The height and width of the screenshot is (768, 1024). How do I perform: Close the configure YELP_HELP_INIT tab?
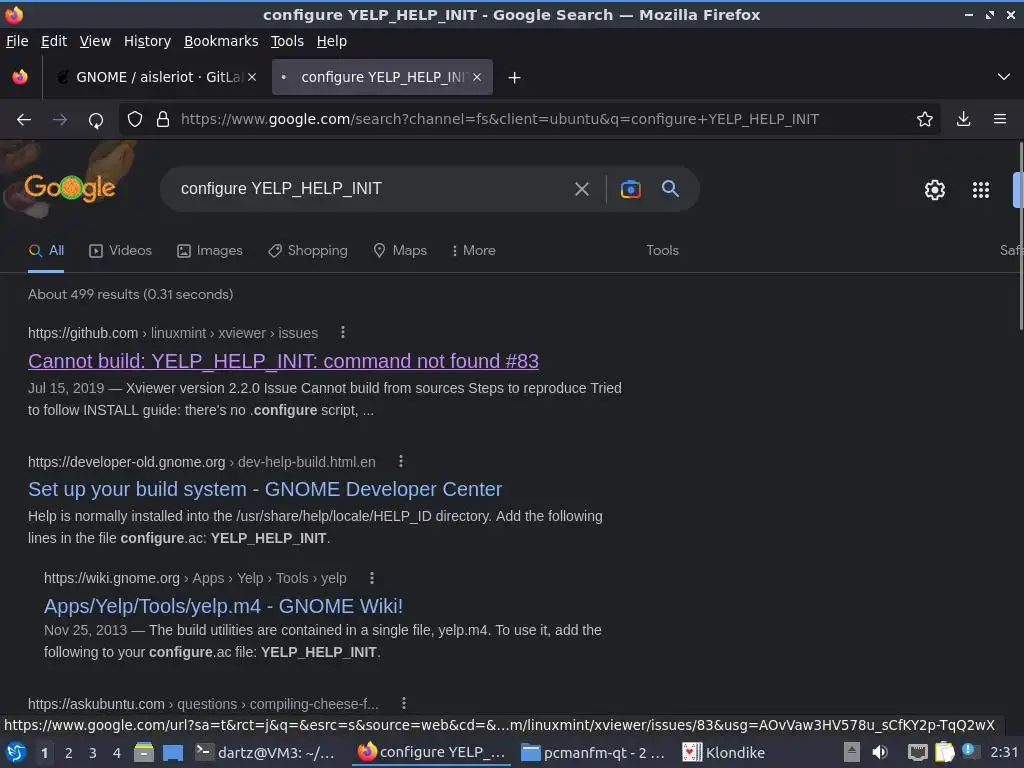tap(477, 77)
